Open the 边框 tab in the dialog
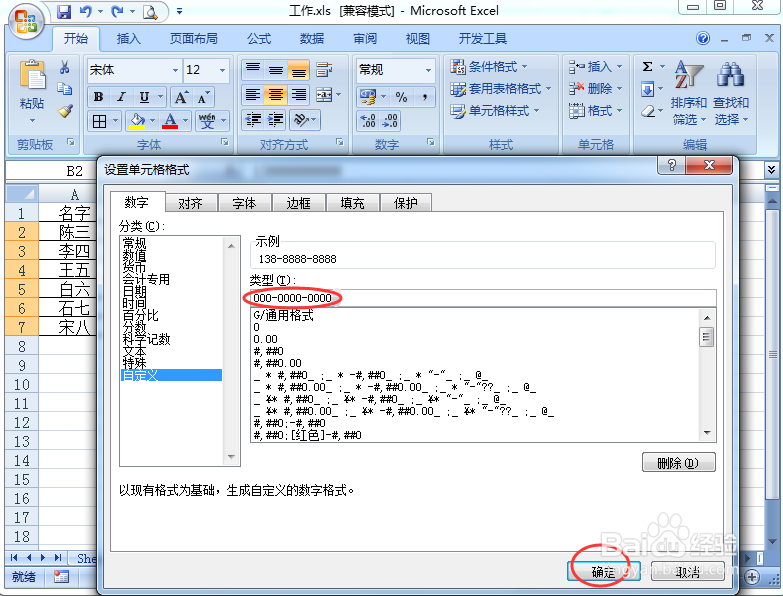 299,203
